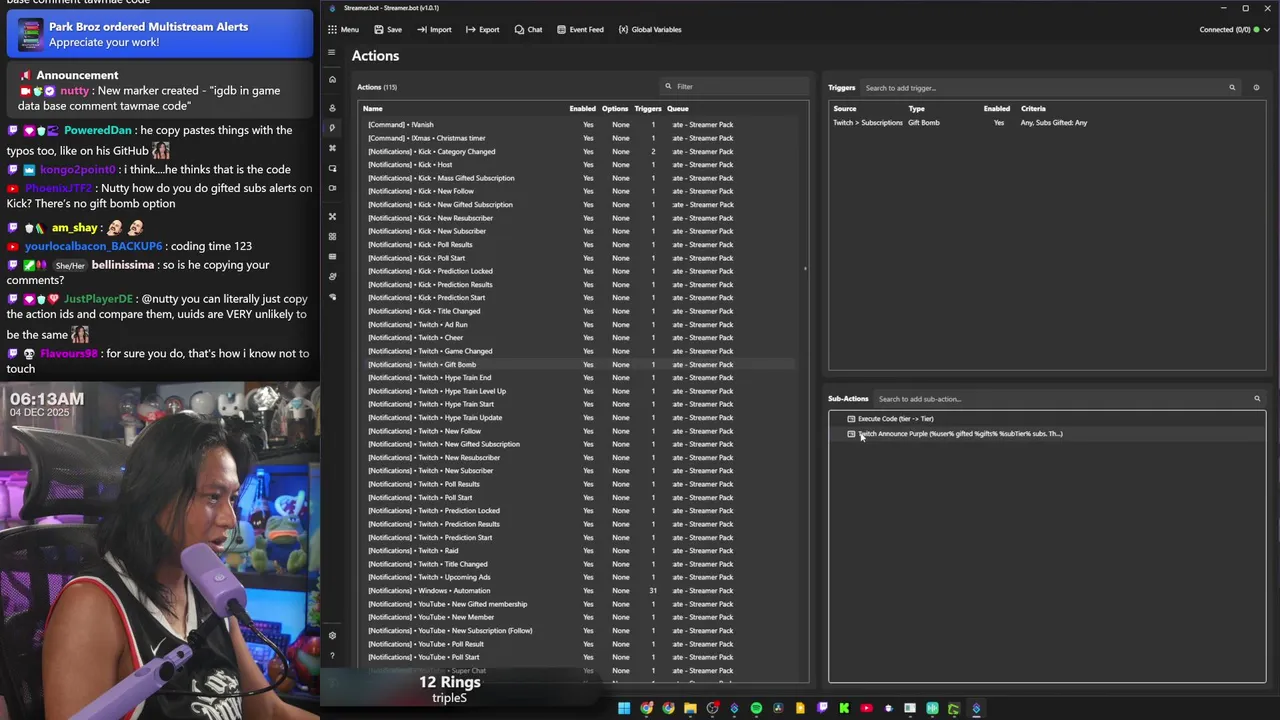This screenshot has height=720, width=1280.
Task: Sort actions by Queue column header
Action: [677, 108]
